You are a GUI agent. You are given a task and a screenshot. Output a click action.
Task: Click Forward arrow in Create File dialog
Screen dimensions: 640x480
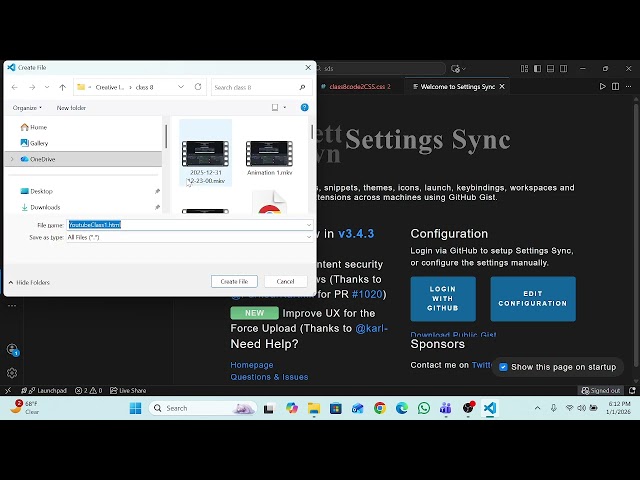32,87
